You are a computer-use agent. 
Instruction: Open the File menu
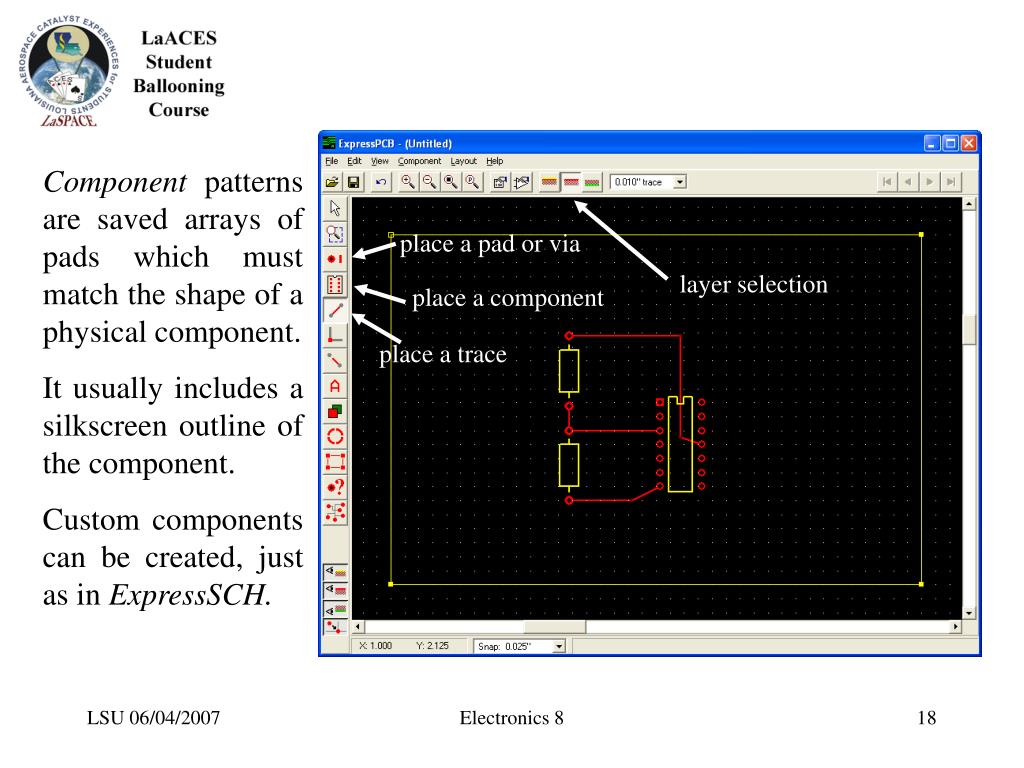click(332, 161)
